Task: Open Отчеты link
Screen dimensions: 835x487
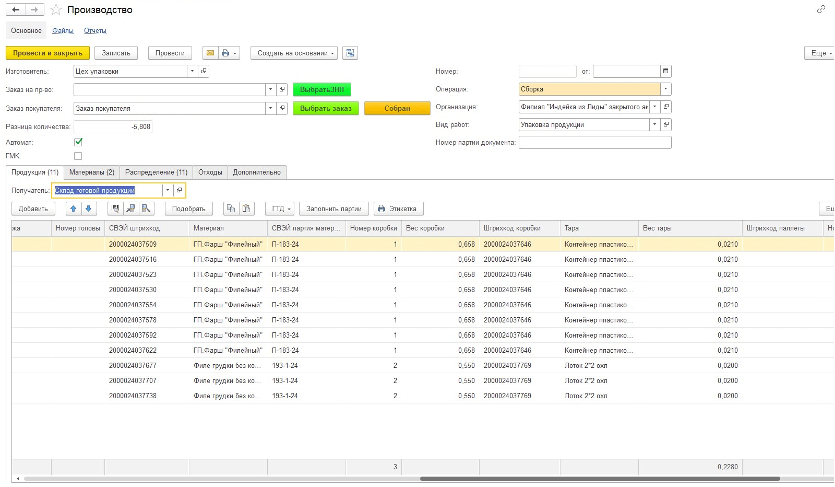Action: point(95,31)
